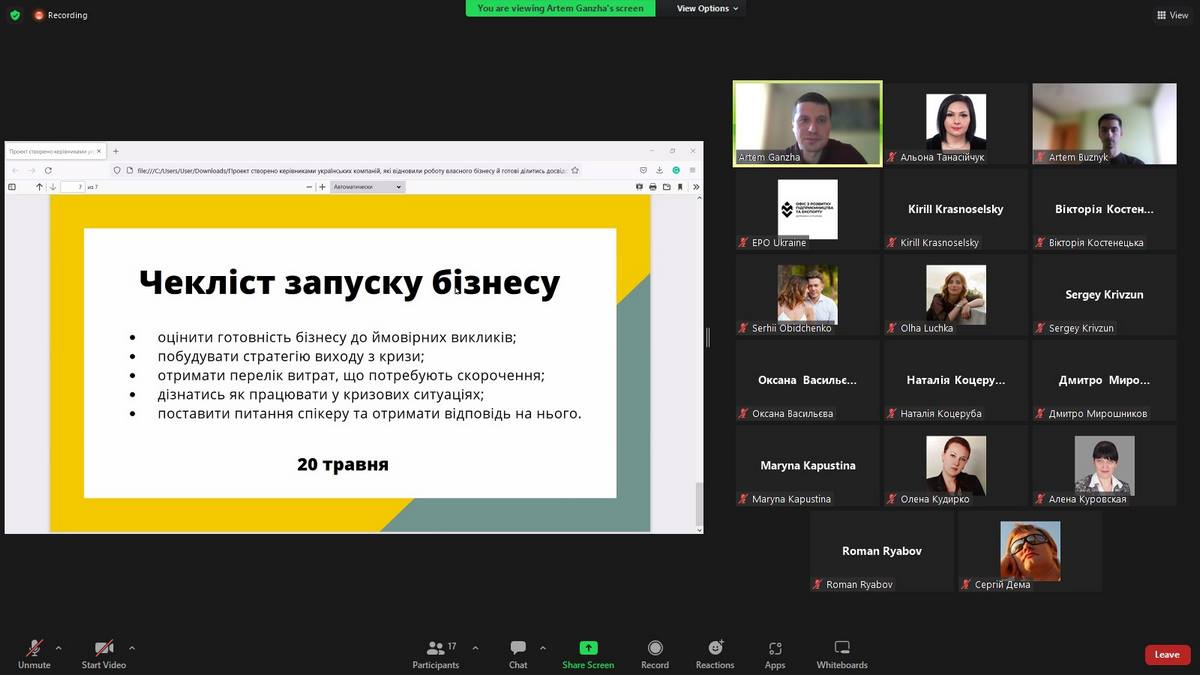Select Сергій Дема's participant tile
The width and height of the screenshot is (1200, 675).
tap(1030, 551)
